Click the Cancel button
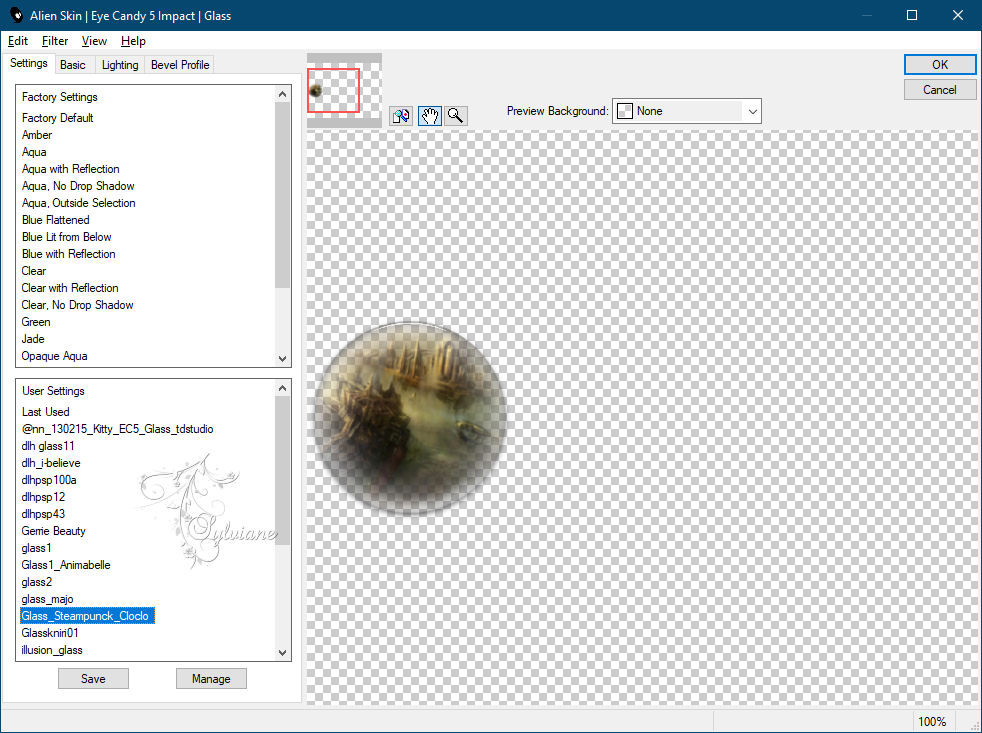 [939, 90]
